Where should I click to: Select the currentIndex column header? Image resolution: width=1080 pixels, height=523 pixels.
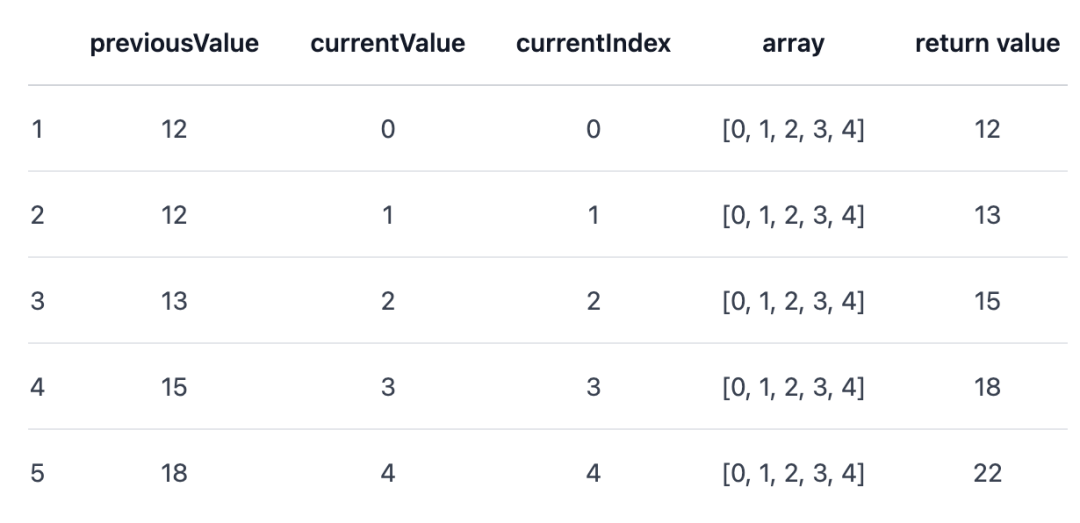coord(592,45)
